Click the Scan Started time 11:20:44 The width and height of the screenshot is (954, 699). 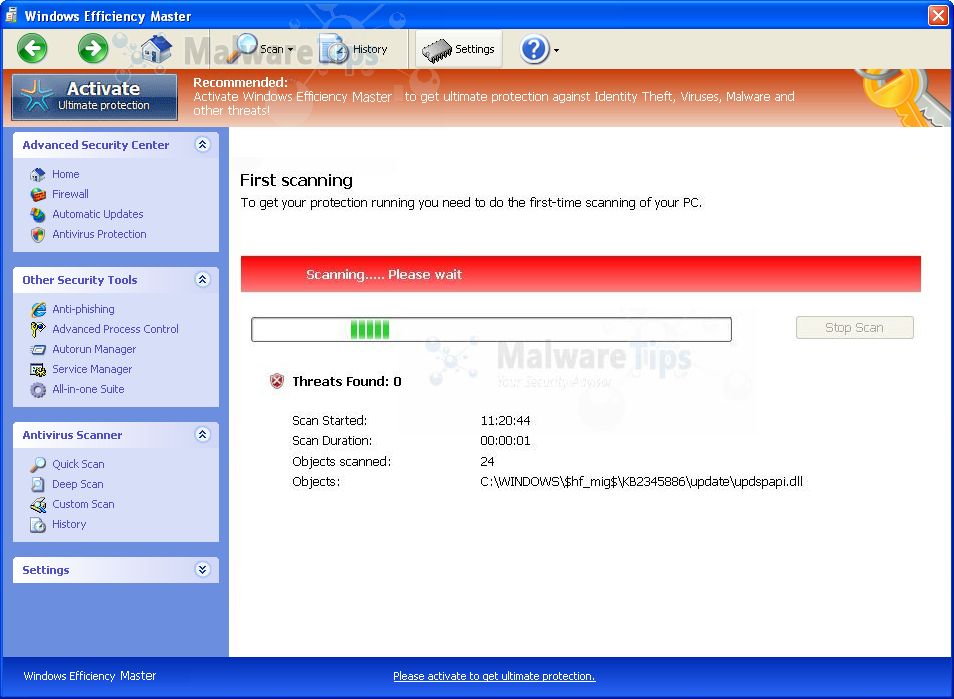pos(506,421)
